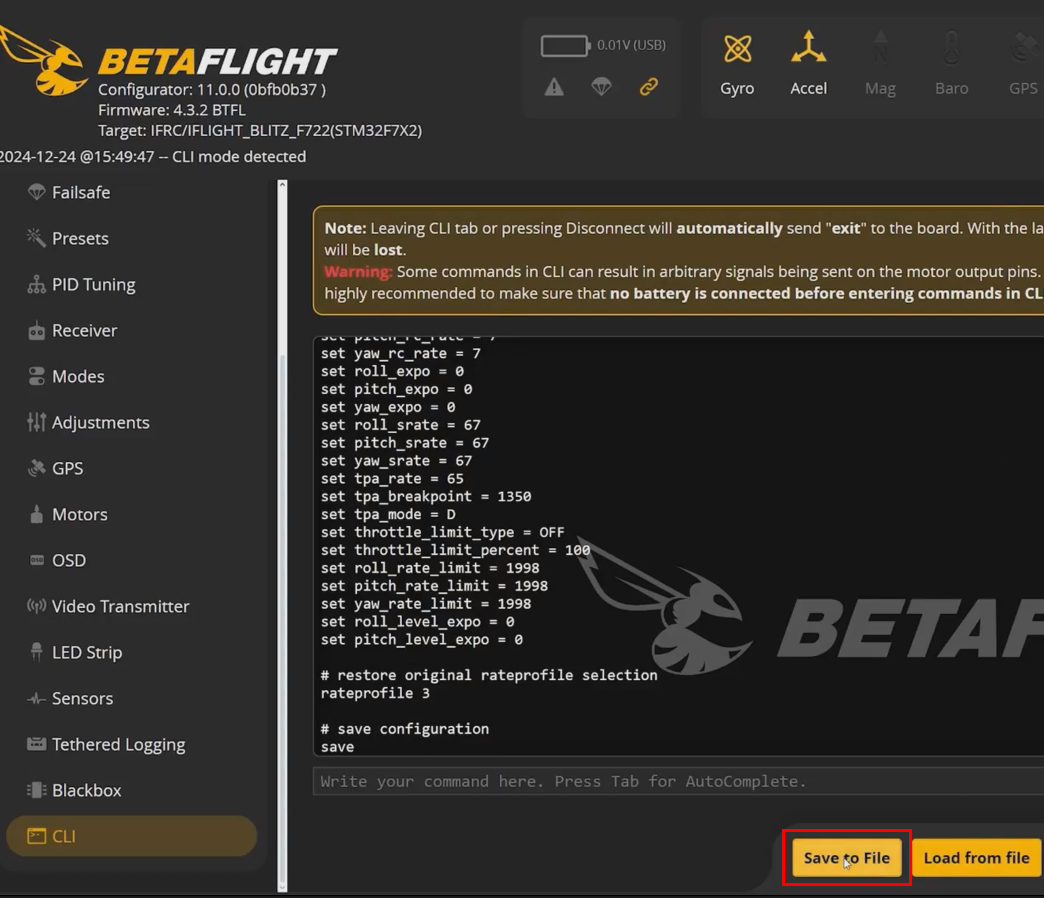Image resolution: width=1044 pixels, height=898 pixels.
Task: Switch to the Receiver tab
Action: point(84,330)
